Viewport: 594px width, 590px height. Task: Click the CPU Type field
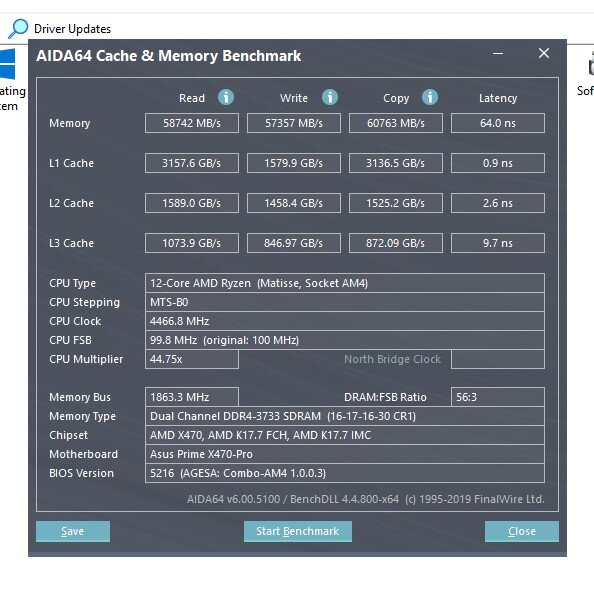coord(345,283)
